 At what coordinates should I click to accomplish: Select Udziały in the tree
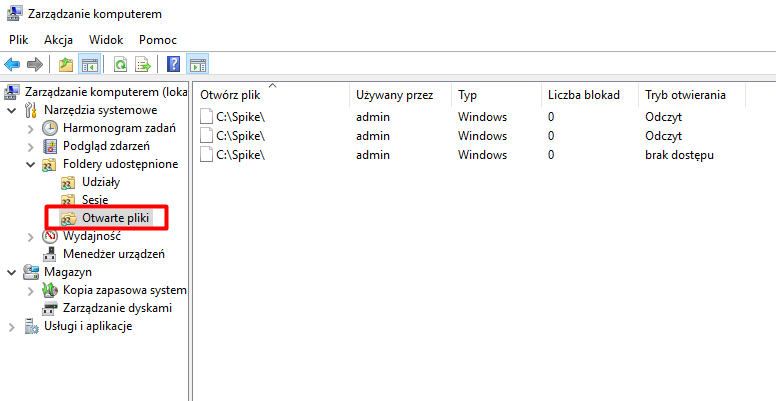(x=100, y=182)
